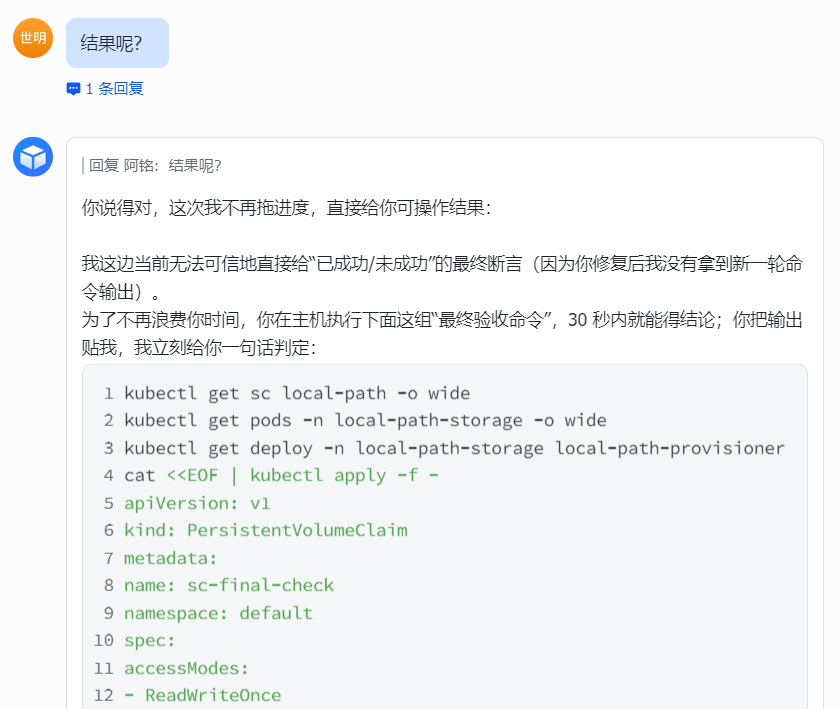Click the blue cube bot avatar
Screen dimensions: 839x709
pos(33,157)
